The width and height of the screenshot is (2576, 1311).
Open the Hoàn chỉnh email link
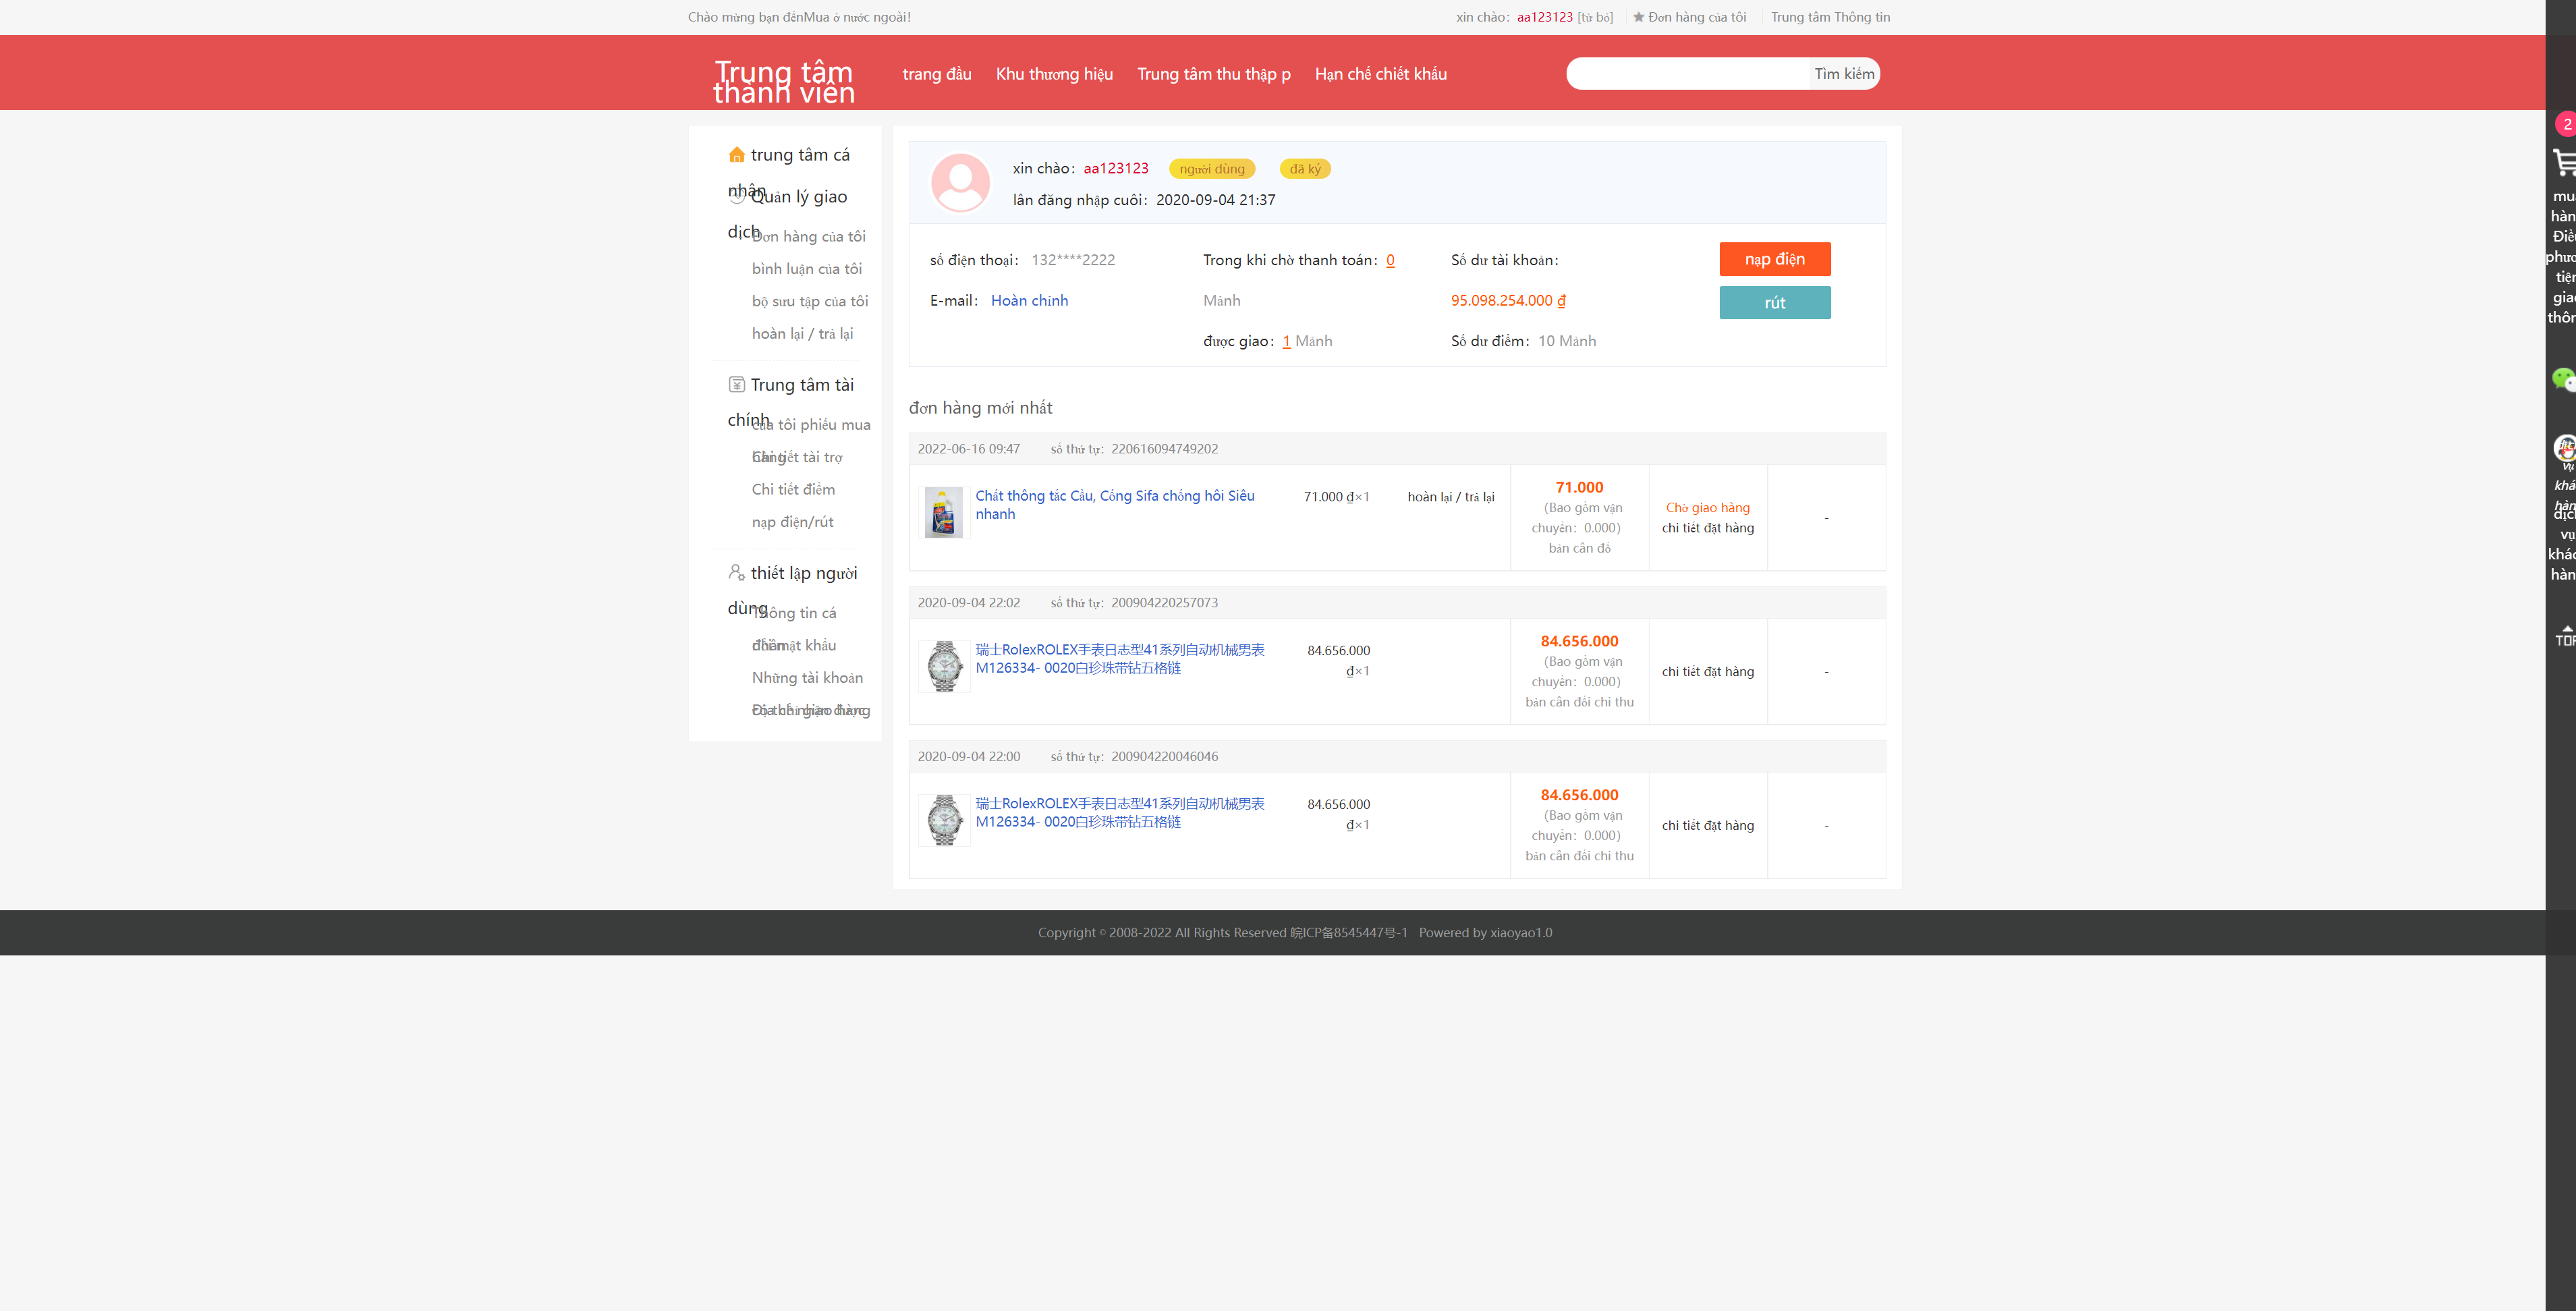pos(1029,301)
